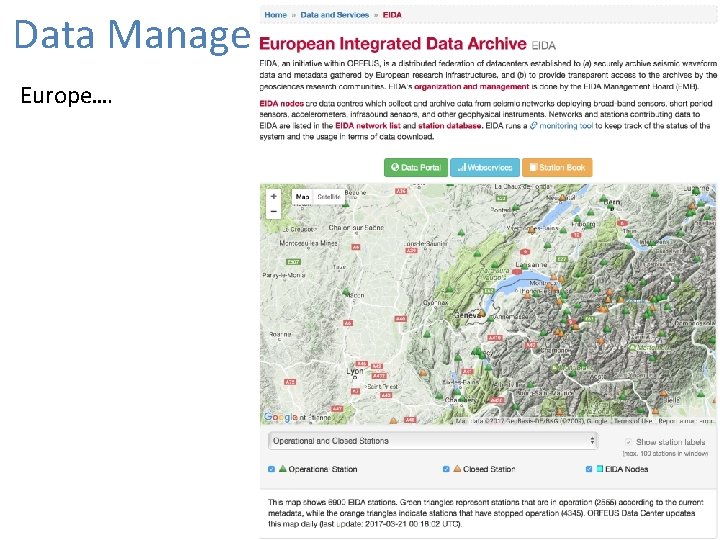Screen dimensions: 720x540
Task: Zoom in the map with plus icon
Action: tap(274, 197)
